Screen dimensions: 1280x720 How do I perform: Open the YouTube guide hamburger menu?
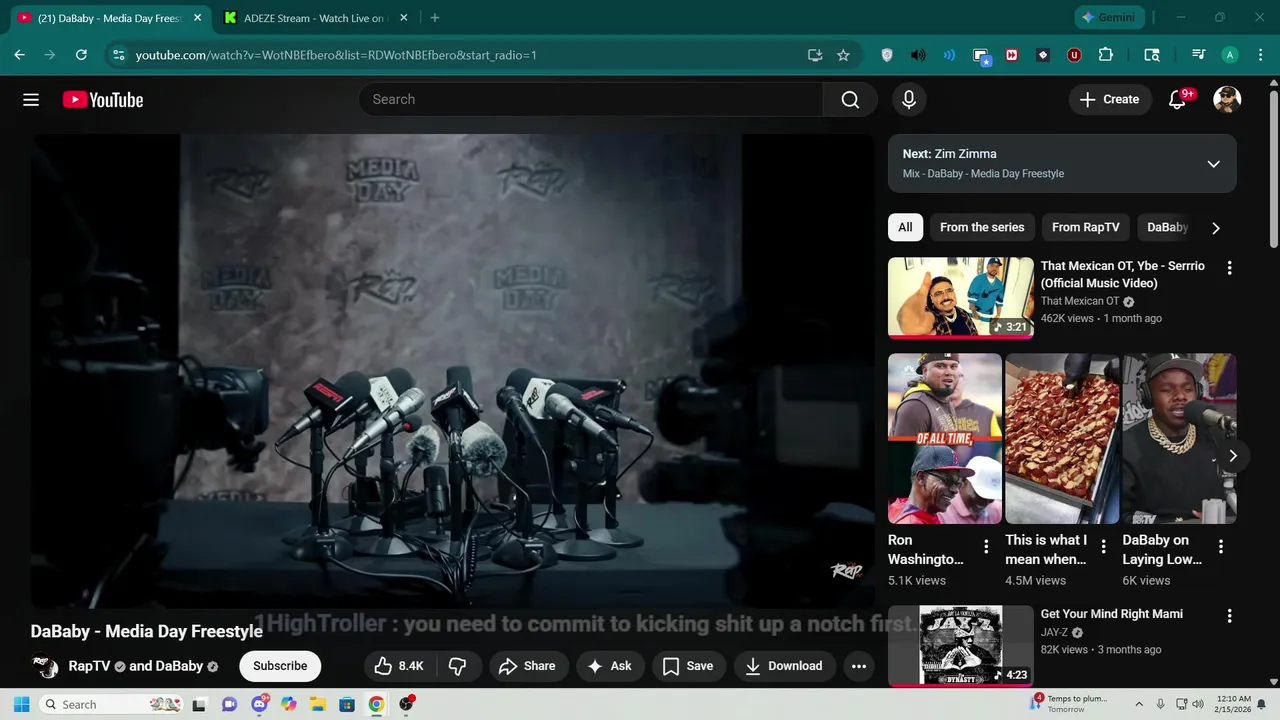click(x=31, y=100)
